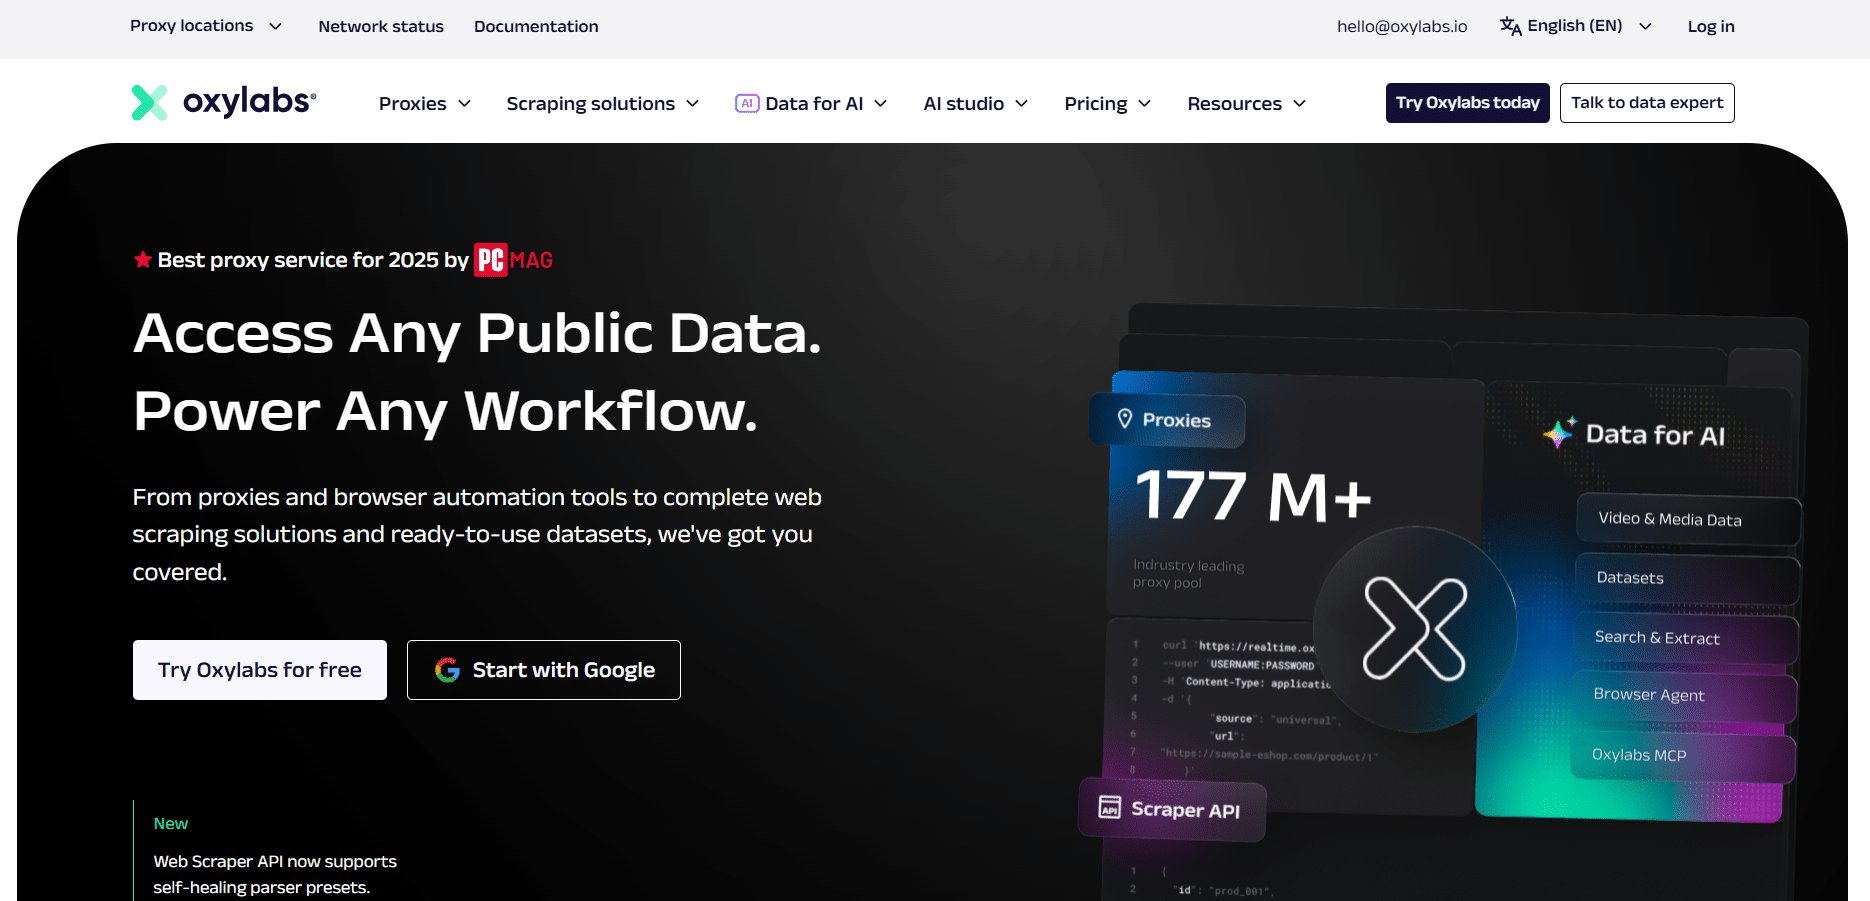Choose Browser Agent item
This screenshot has height=901, width=1870.
1685,695
